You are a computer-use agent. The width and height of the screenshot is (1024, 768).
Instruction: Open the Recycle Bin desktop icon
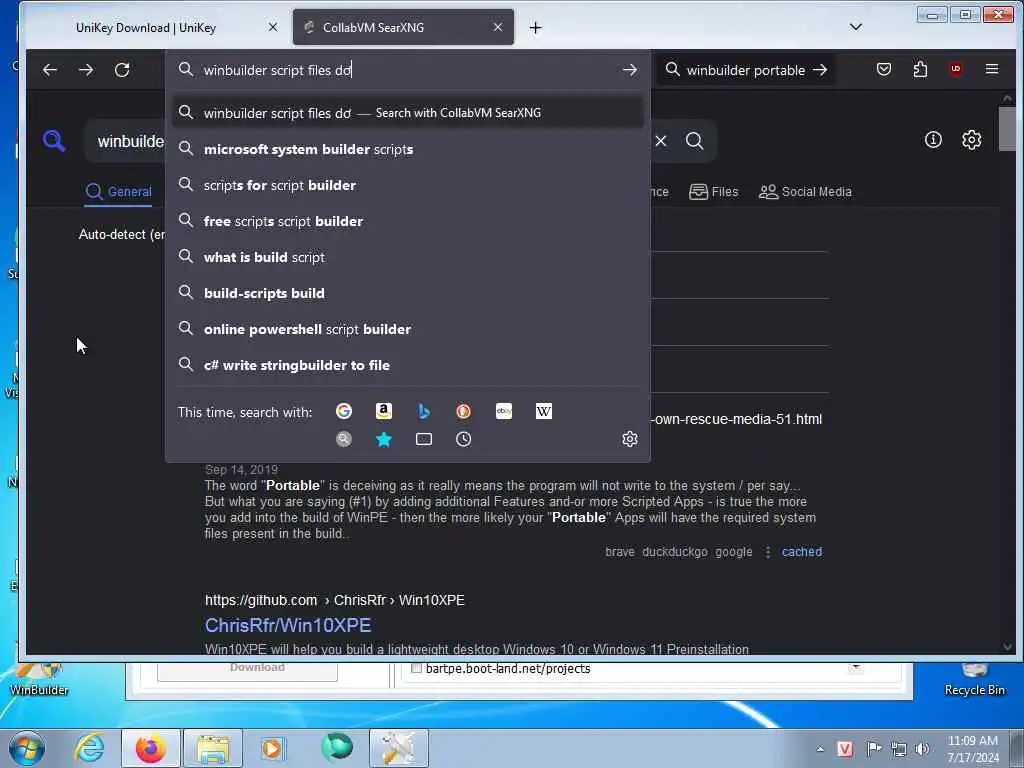[x=974, y=680]
